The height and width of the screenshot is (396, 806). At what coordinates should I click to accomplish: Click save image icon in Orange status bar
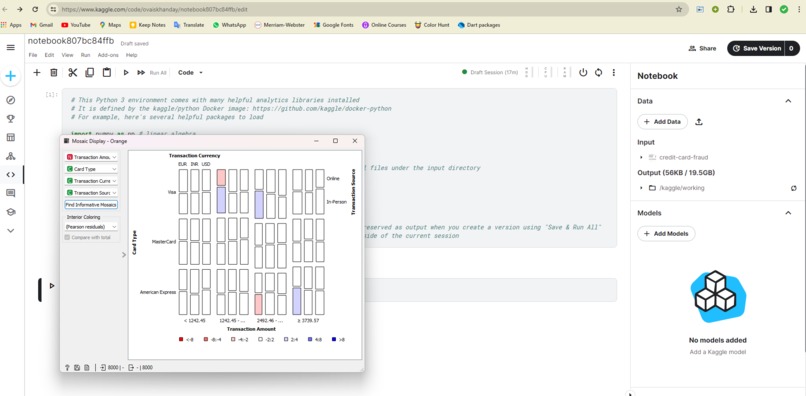[77, 368]
